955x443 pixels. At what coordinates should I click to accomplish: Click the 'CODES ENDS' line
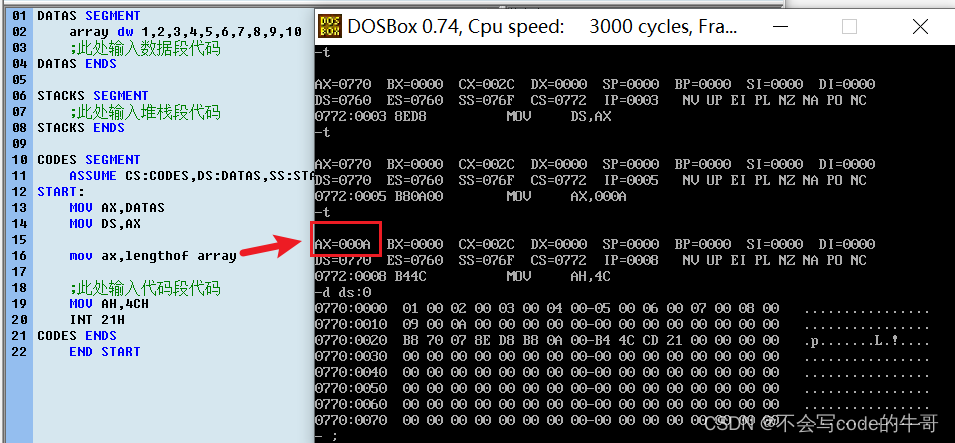coord(77,336)
